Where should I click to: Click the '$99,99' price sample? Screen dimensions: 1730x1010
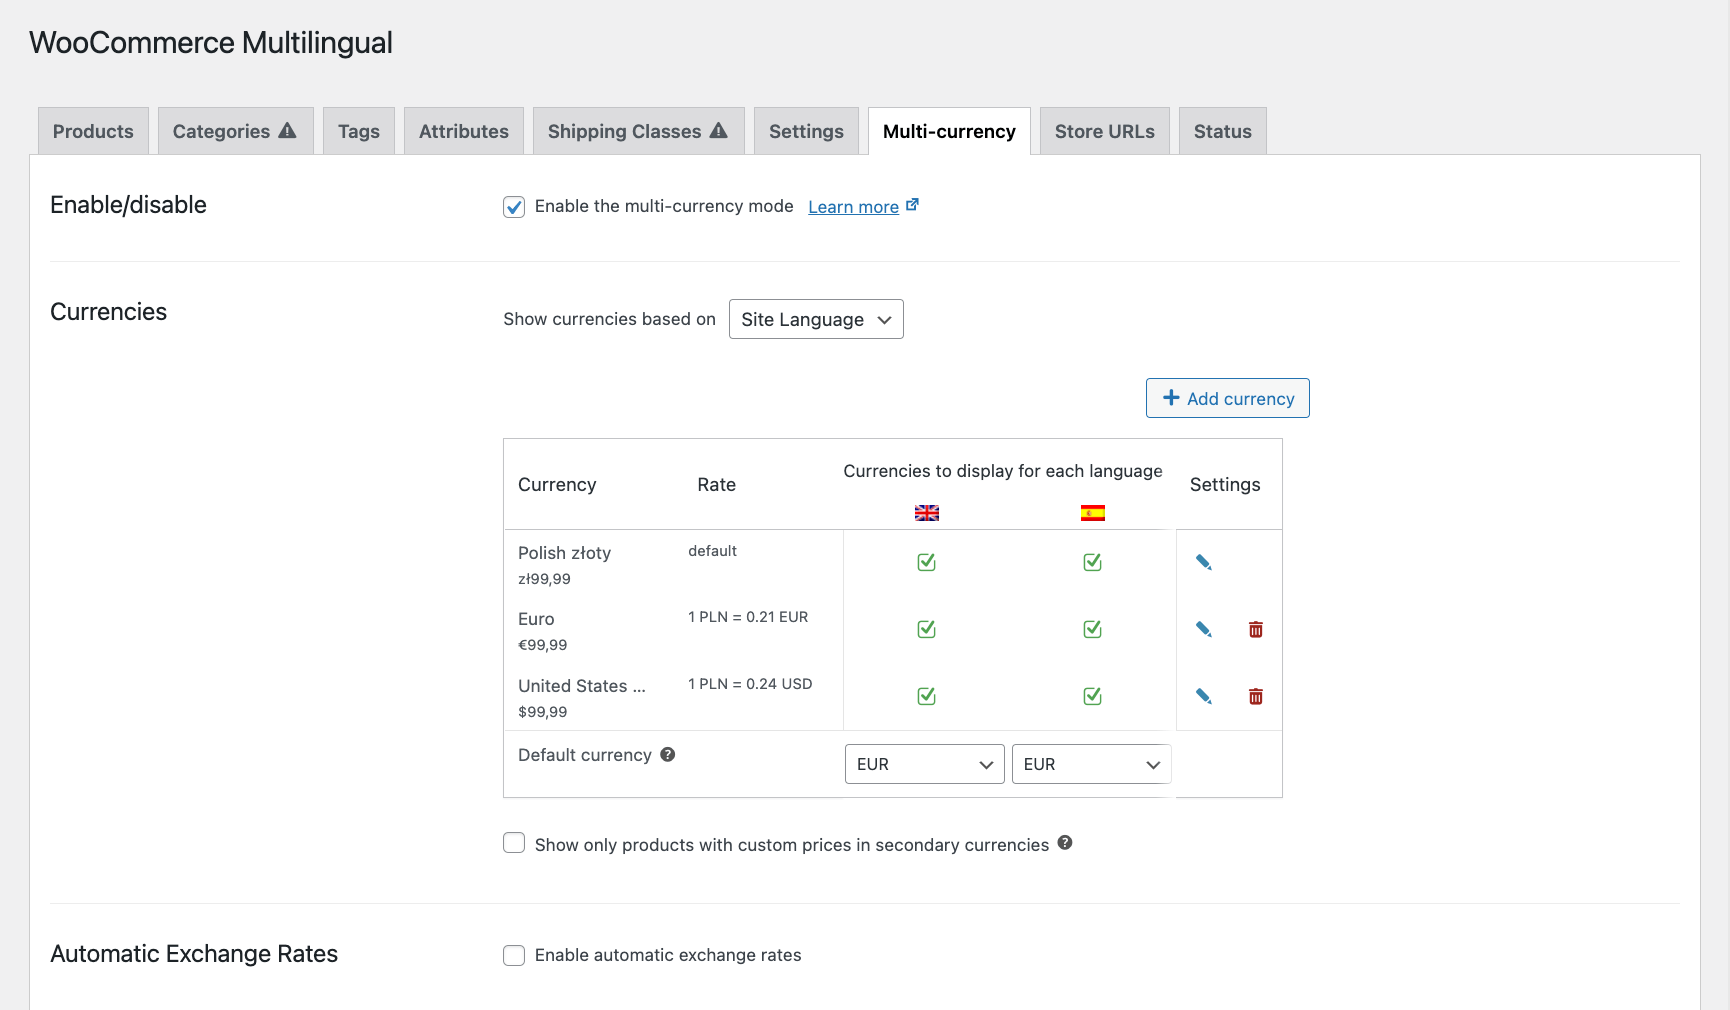(543, 712)
